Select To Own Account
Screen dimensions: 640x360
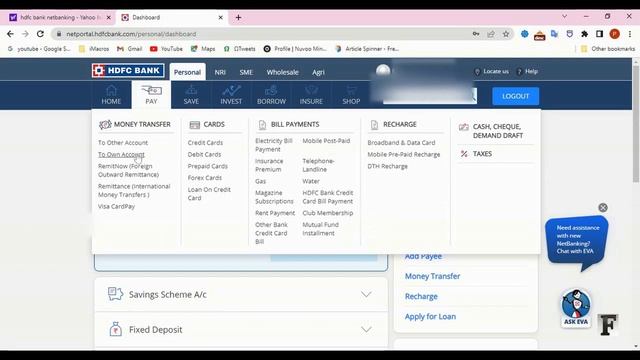click(121, 155)
